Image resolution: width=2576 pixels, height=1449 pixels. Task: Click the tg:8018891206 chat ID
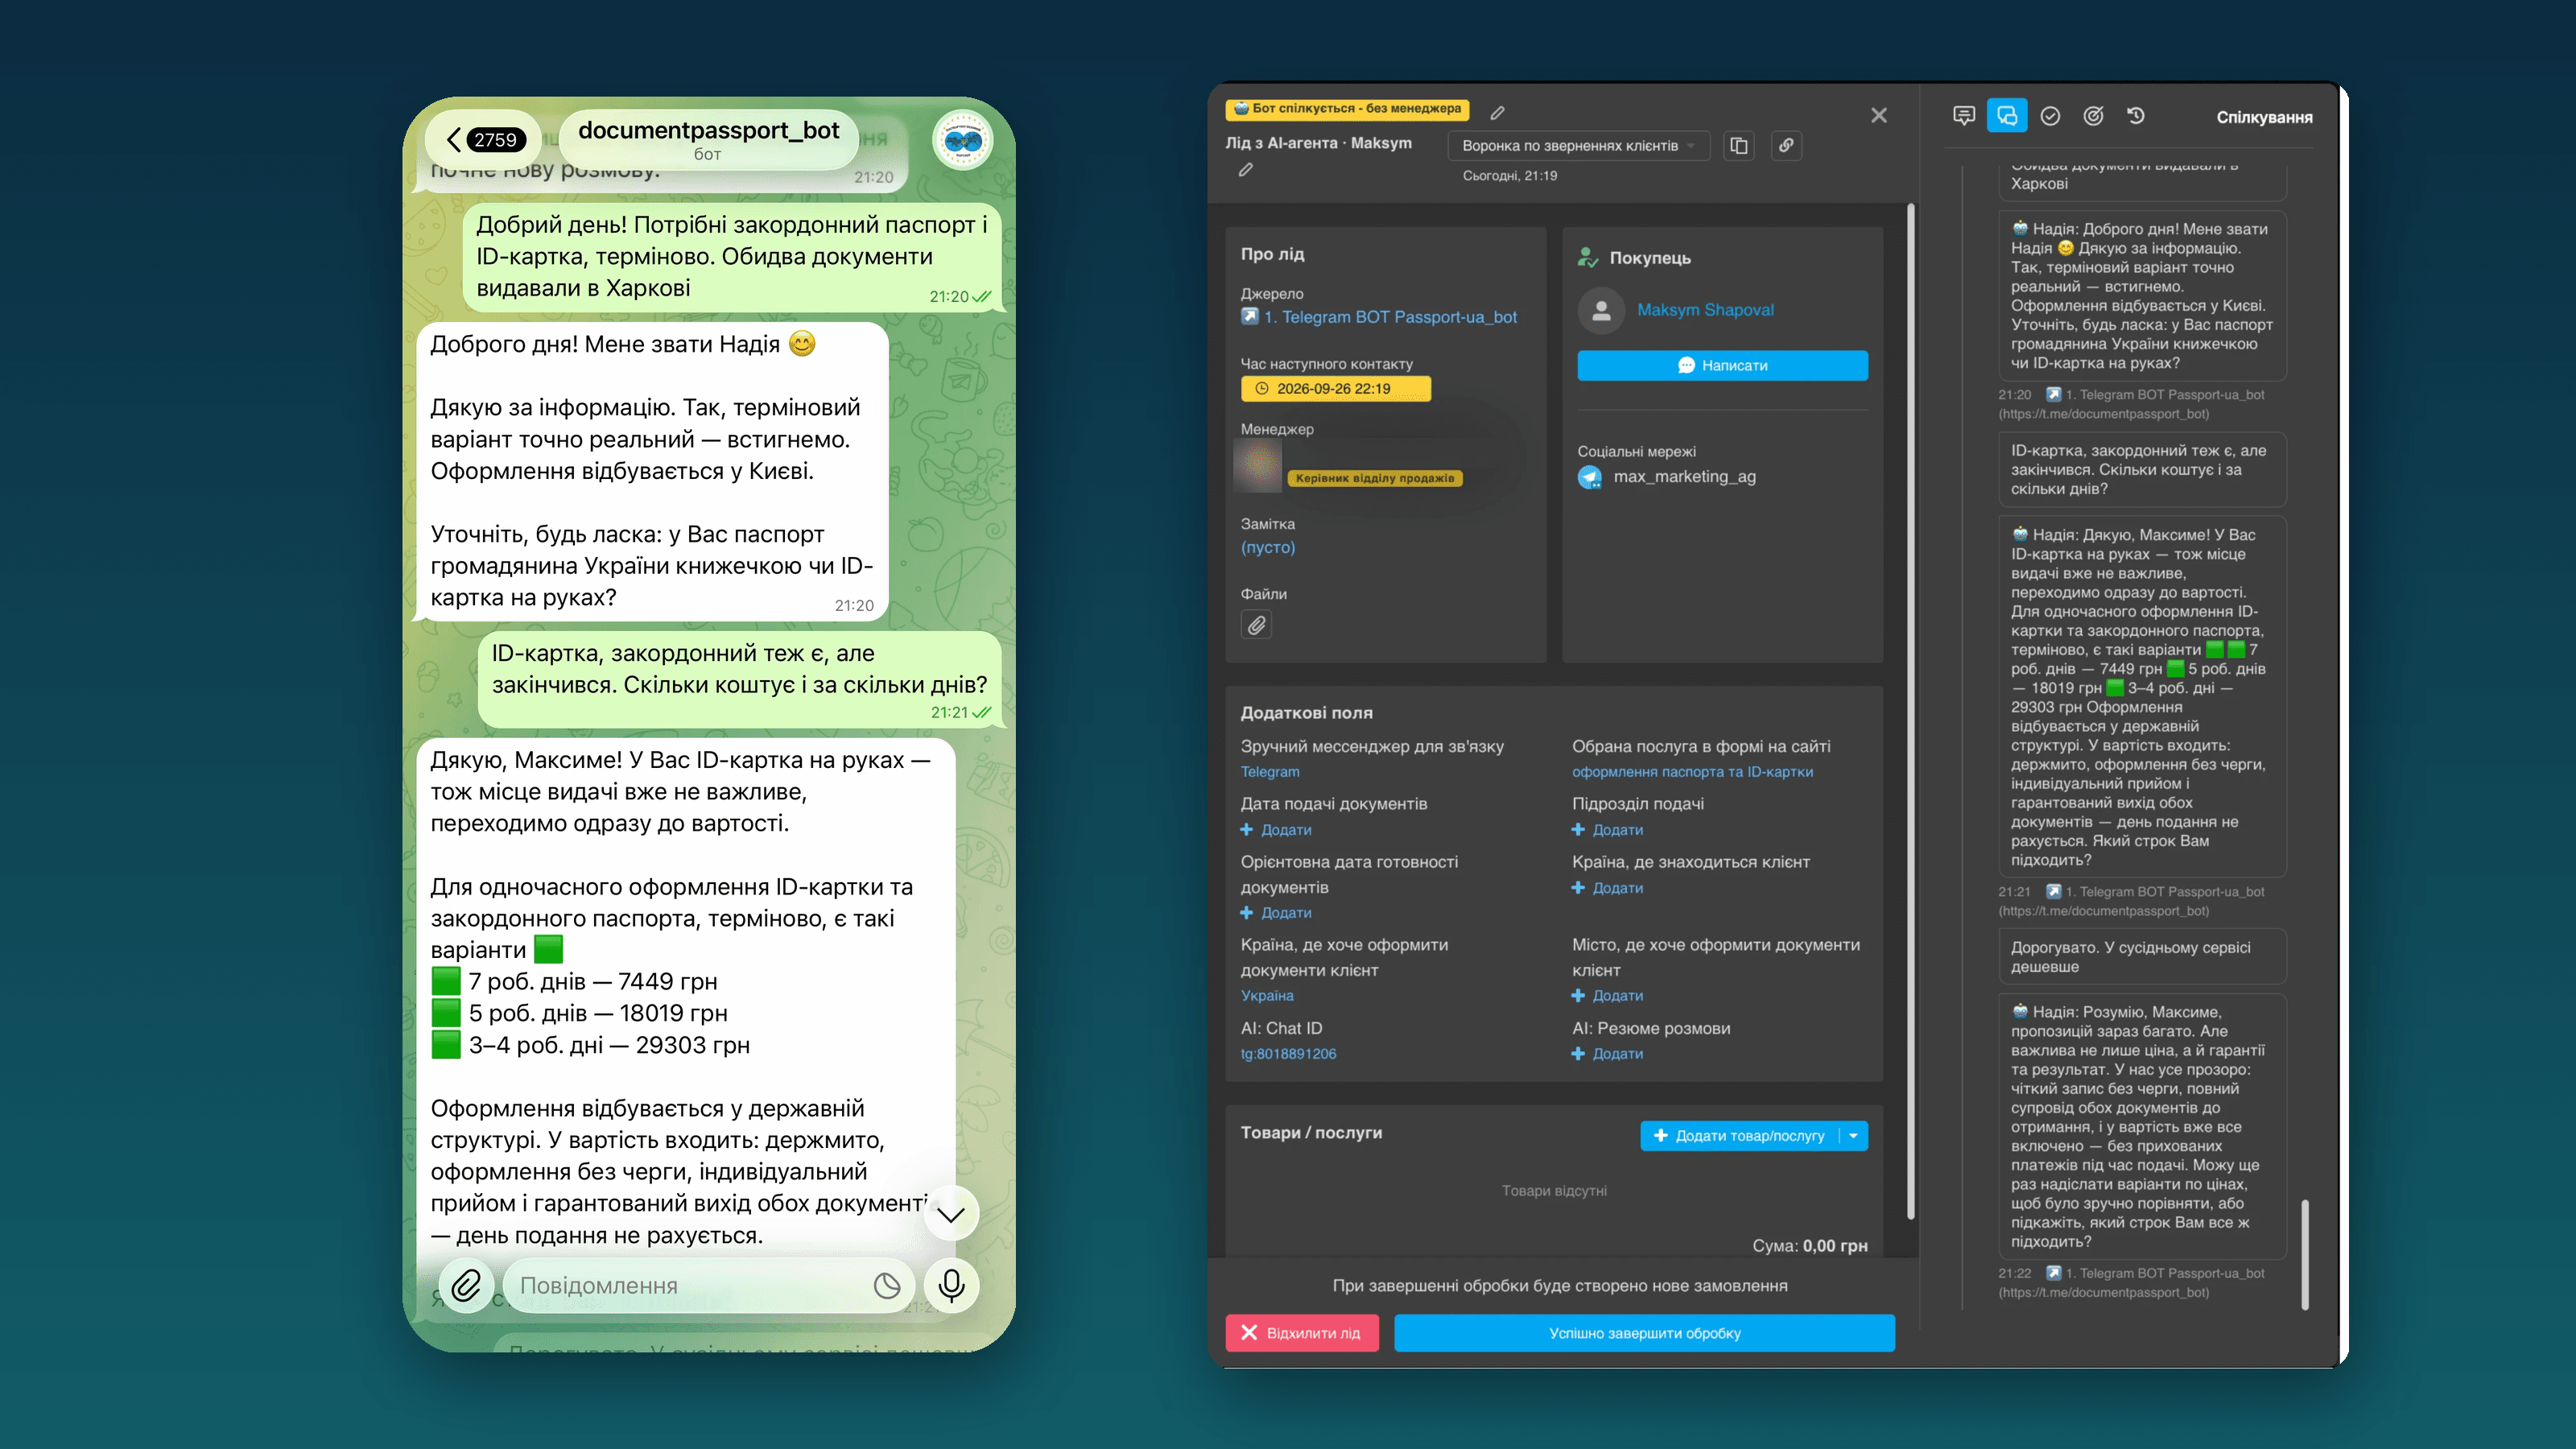point(1288,1054)
